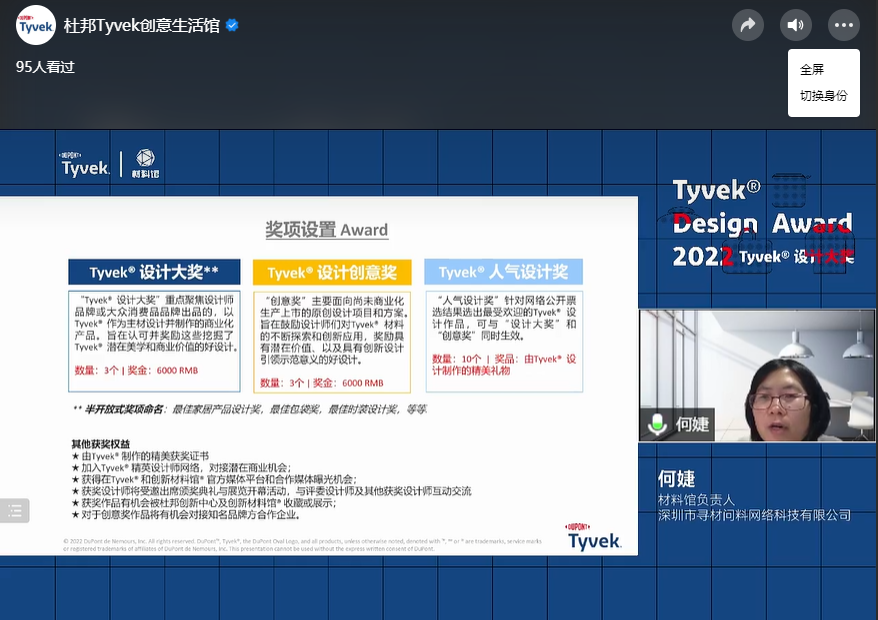The height and width of the screenshot is (620, 878).
Task: Open the Tyvek channel avatar
Action: (x=36, y=25)
